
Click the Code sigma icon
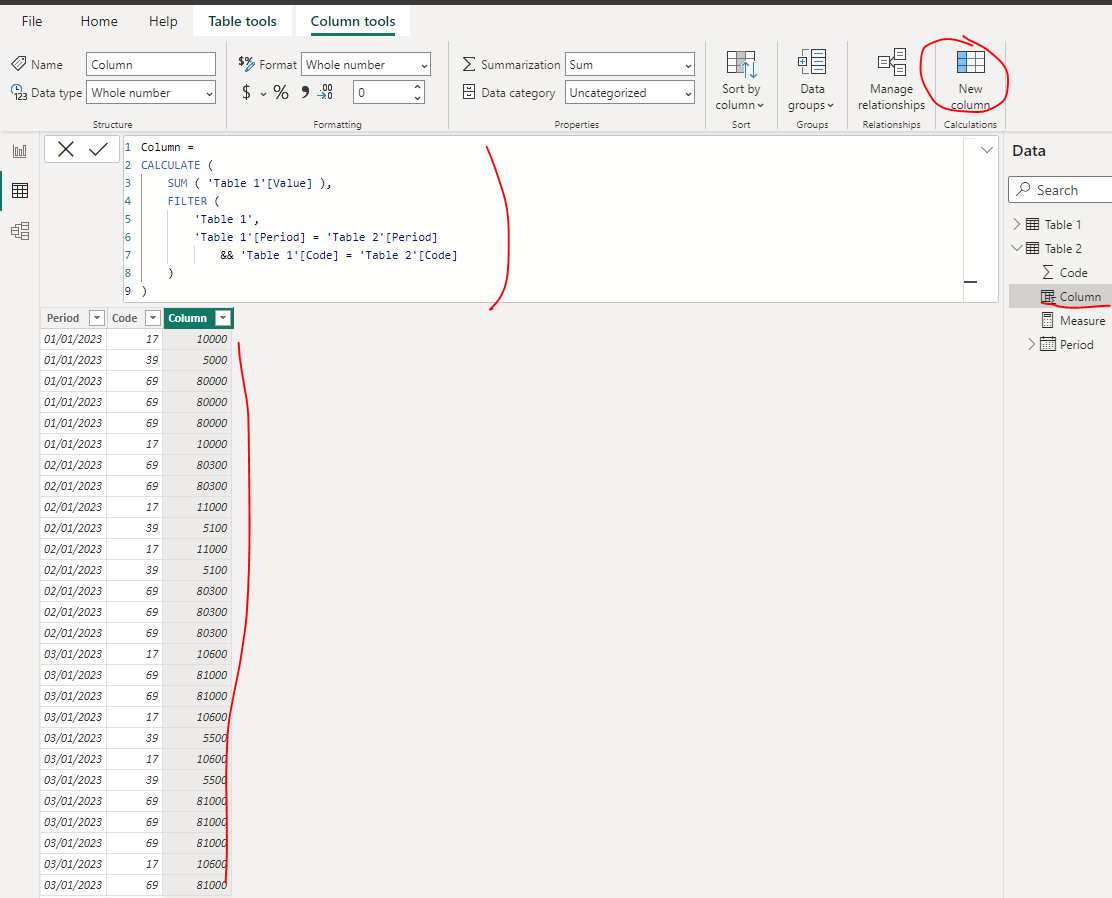[x=1047, y=272]
